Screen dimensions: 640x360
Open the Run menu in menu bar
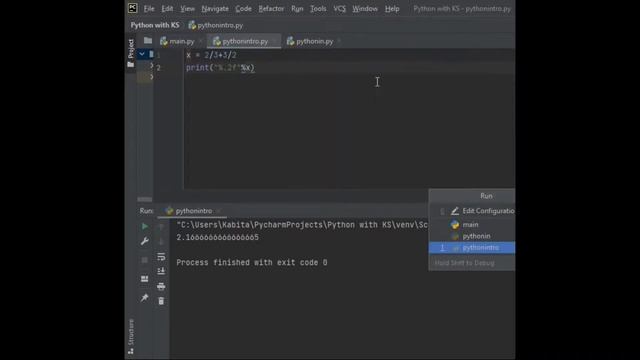[297, 9]
